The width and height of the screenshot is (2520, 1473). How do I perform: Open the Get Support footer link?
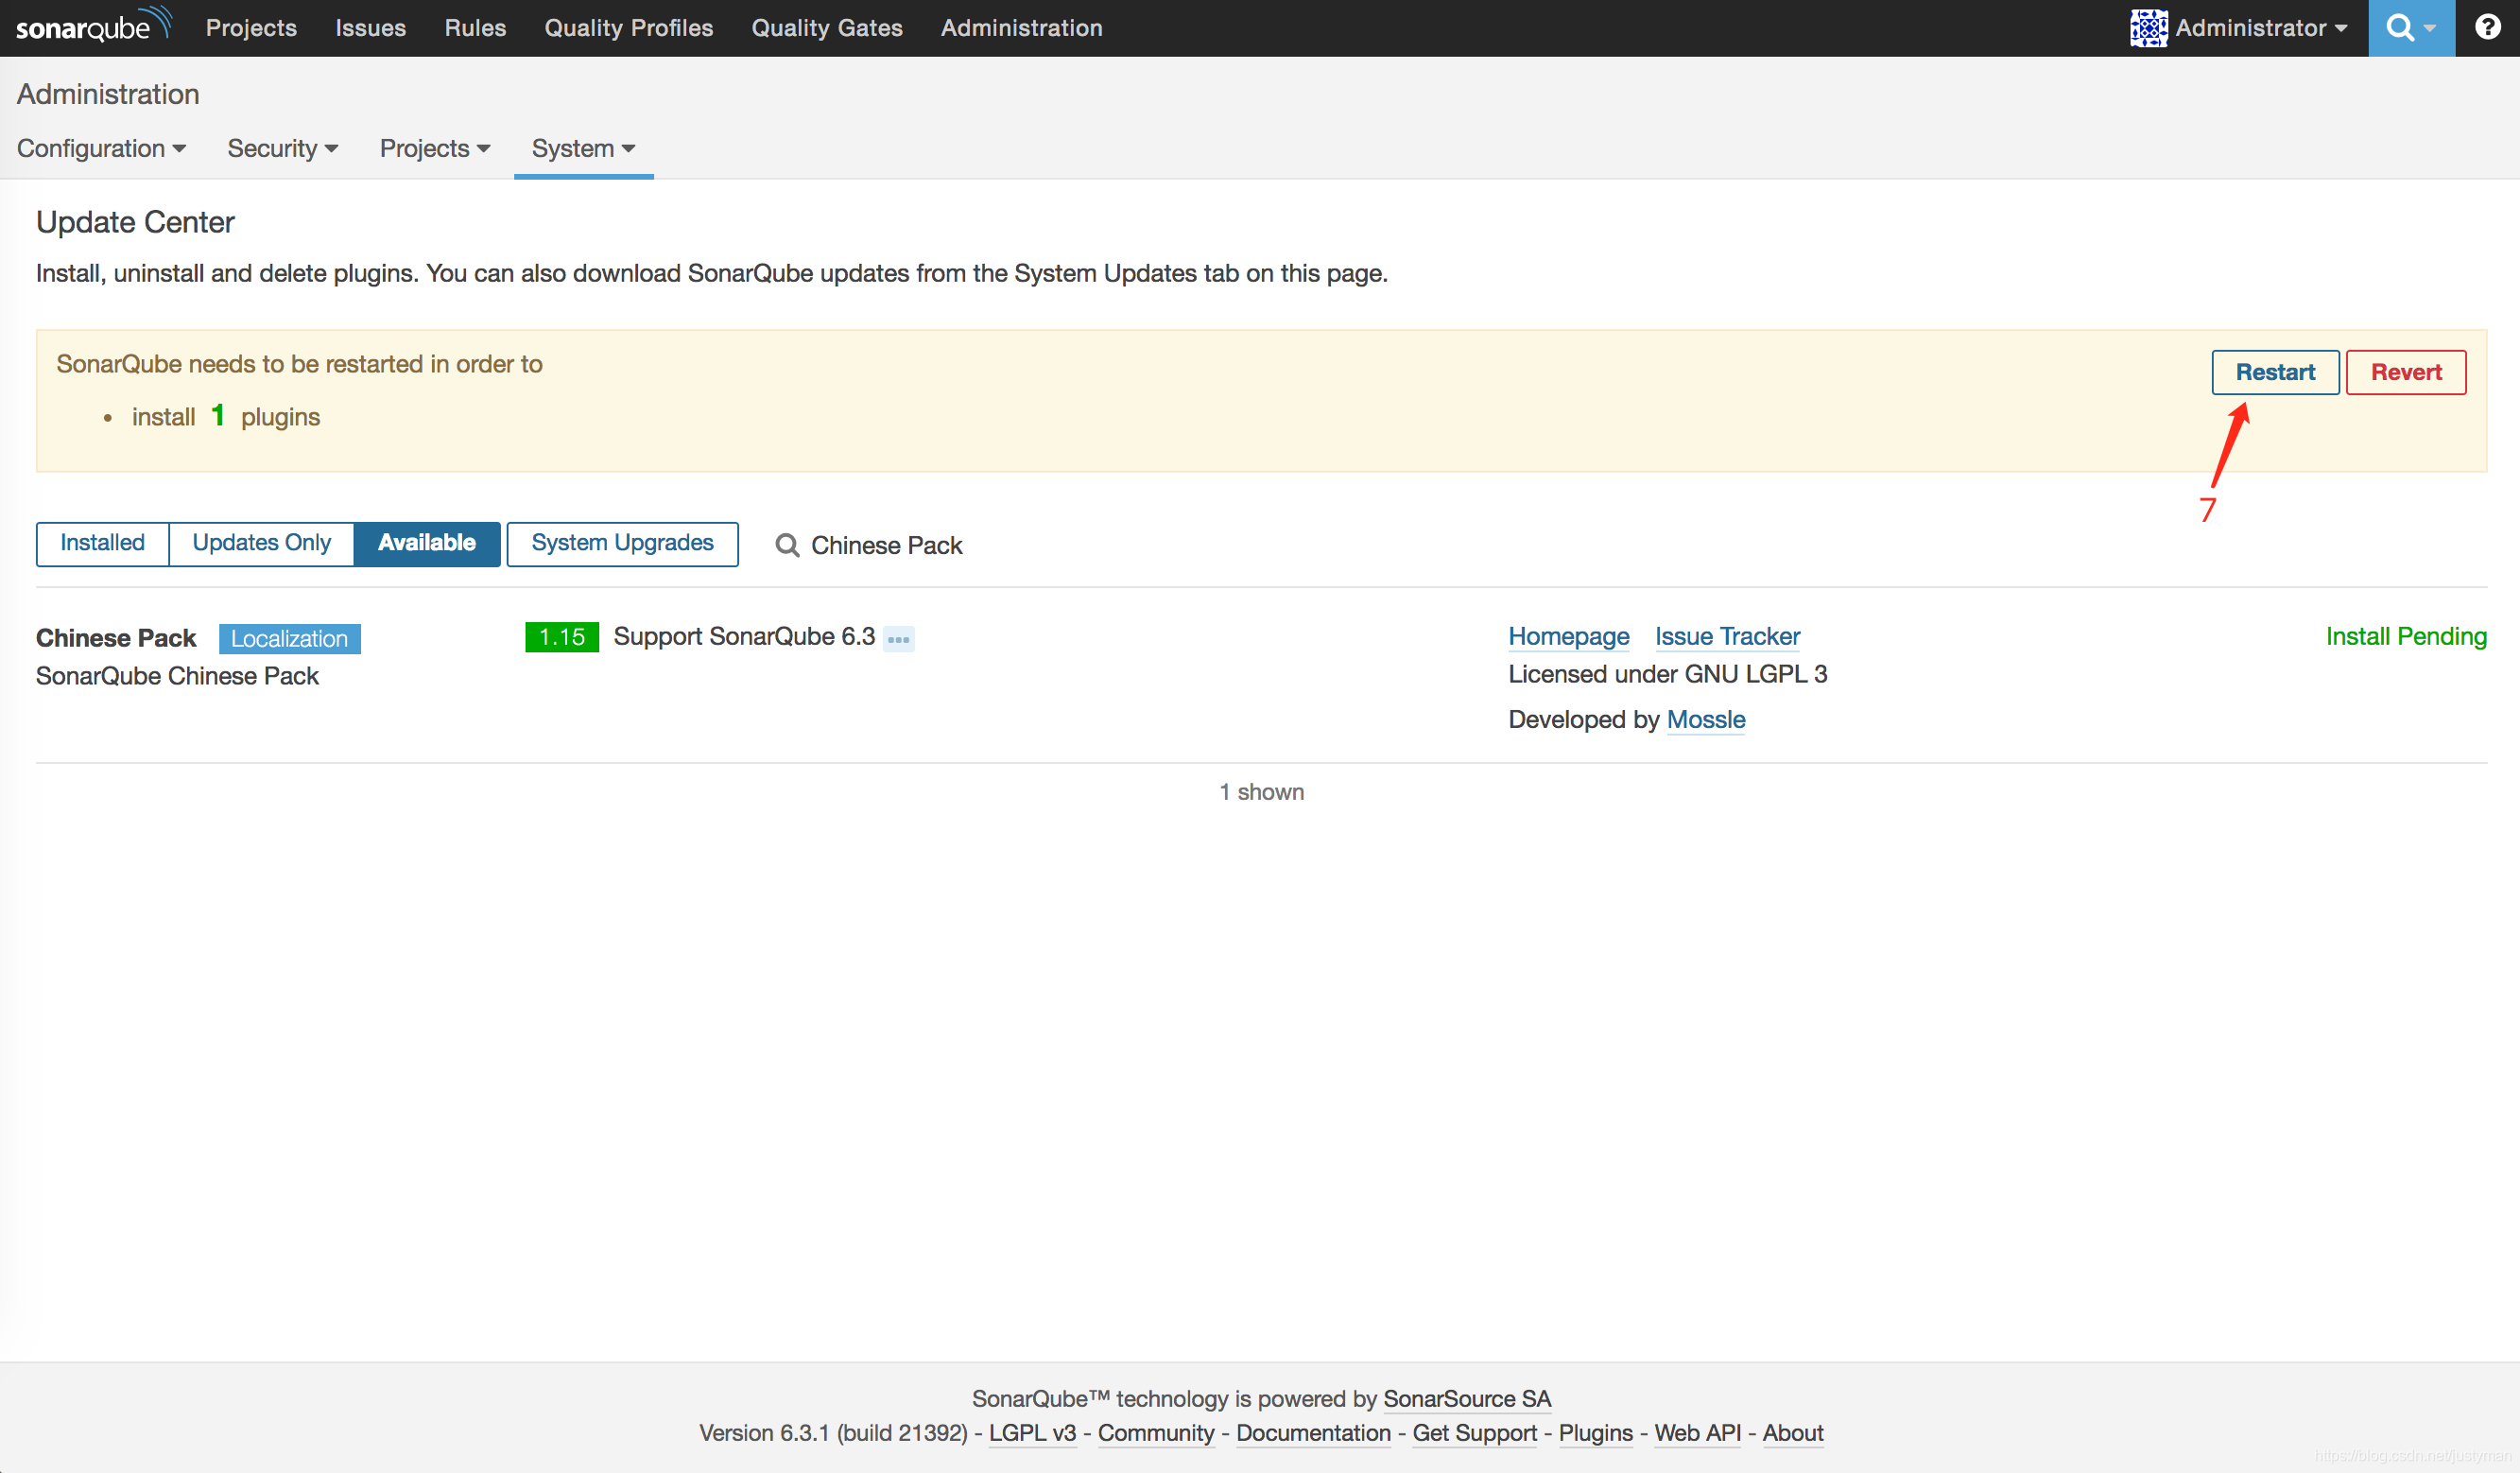1474,1432
